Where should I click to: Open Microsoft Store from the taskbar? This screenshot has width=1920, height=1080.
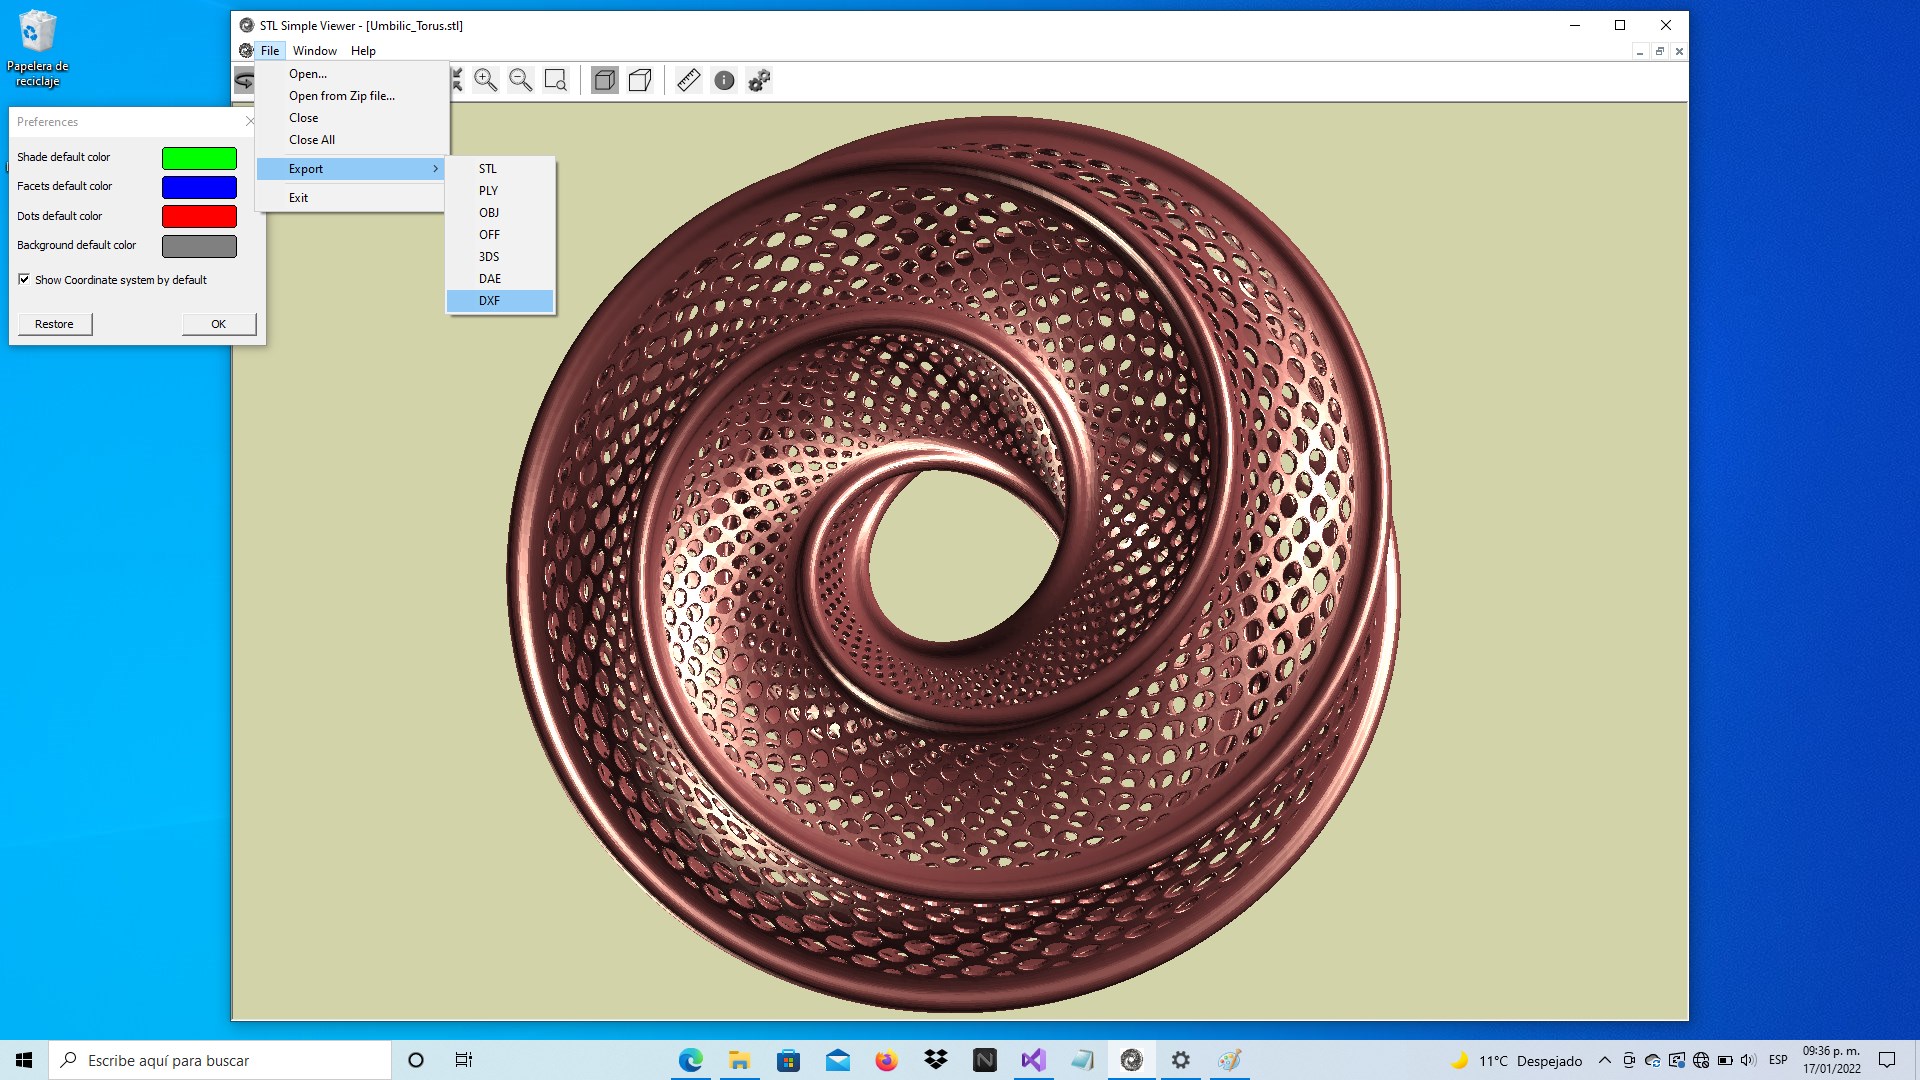tap(789, 1060)
